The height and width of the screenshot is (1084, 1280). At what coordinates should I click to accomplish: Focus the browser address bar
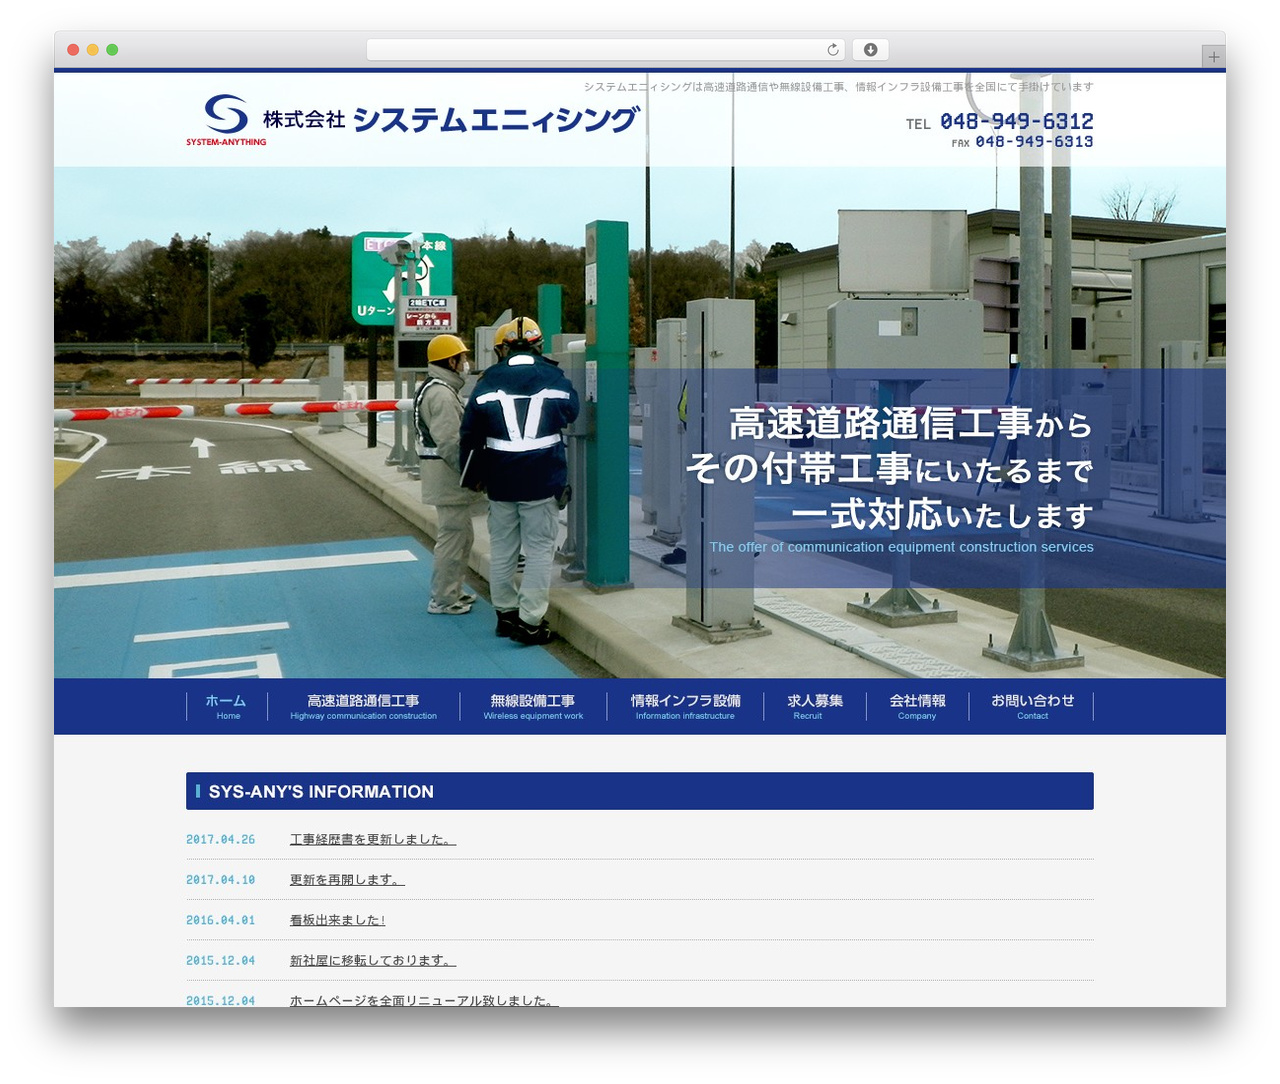click(x=605, y=50)
